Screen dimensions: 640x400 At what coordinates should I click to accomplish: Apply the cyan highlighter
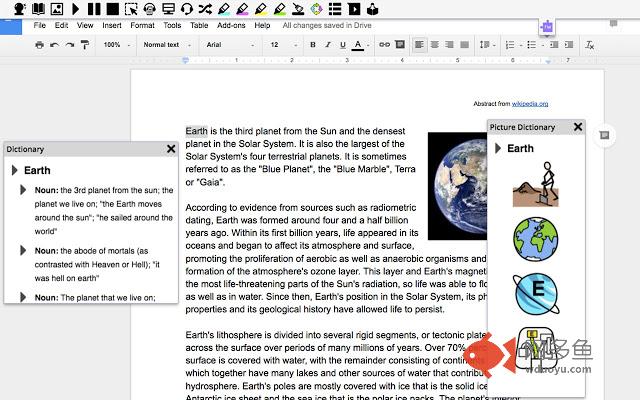[224, 9]
